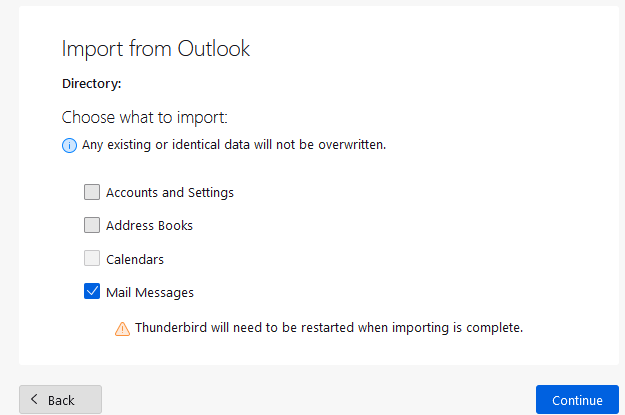Click the greyed-out Calendars checkbox
Image resolution: width=625 pixels, height=415 pixels.
click(92, 259)
